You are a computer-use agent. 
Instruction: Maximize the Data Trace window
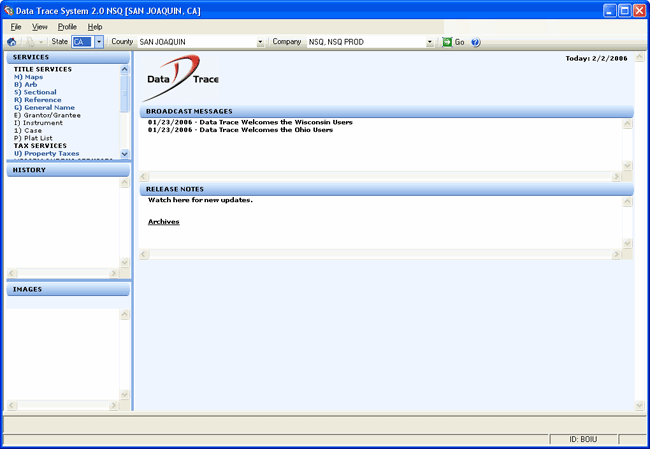tap(624, 11)
